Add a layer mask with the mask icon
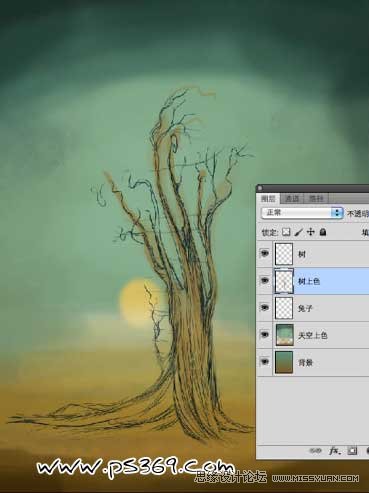 point(352,451)
